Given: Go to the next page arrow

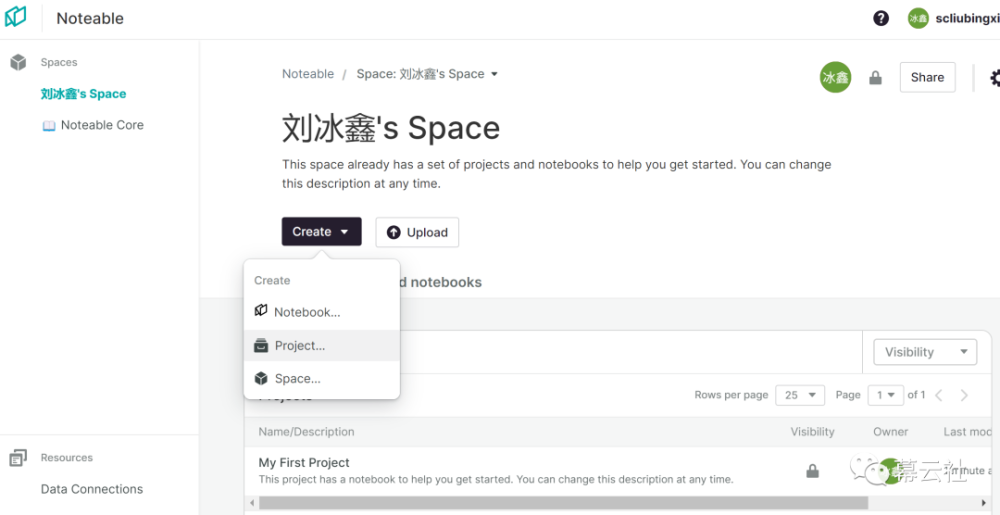Looking at the screenshot, I should (x=964, y=395).
